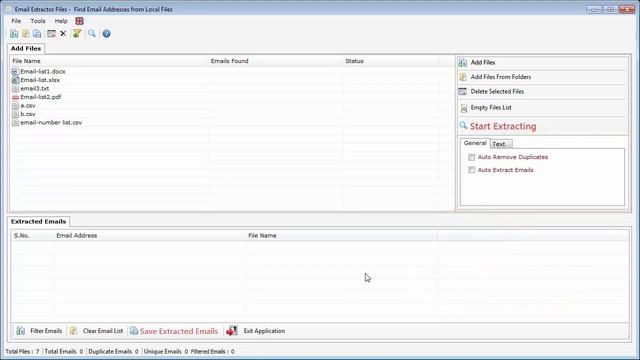This screenshot has width=640, height=360.
Task: Click the Email-list2.pdf file icon
Action: (15, 97)
